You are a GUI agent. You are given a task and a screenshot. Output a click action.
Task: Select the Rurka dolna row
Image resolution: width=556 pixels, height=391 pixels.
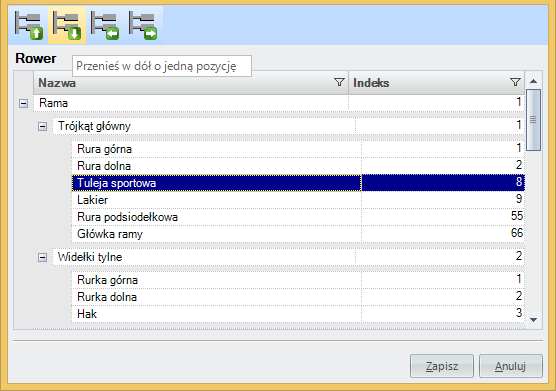coord(298,297)
